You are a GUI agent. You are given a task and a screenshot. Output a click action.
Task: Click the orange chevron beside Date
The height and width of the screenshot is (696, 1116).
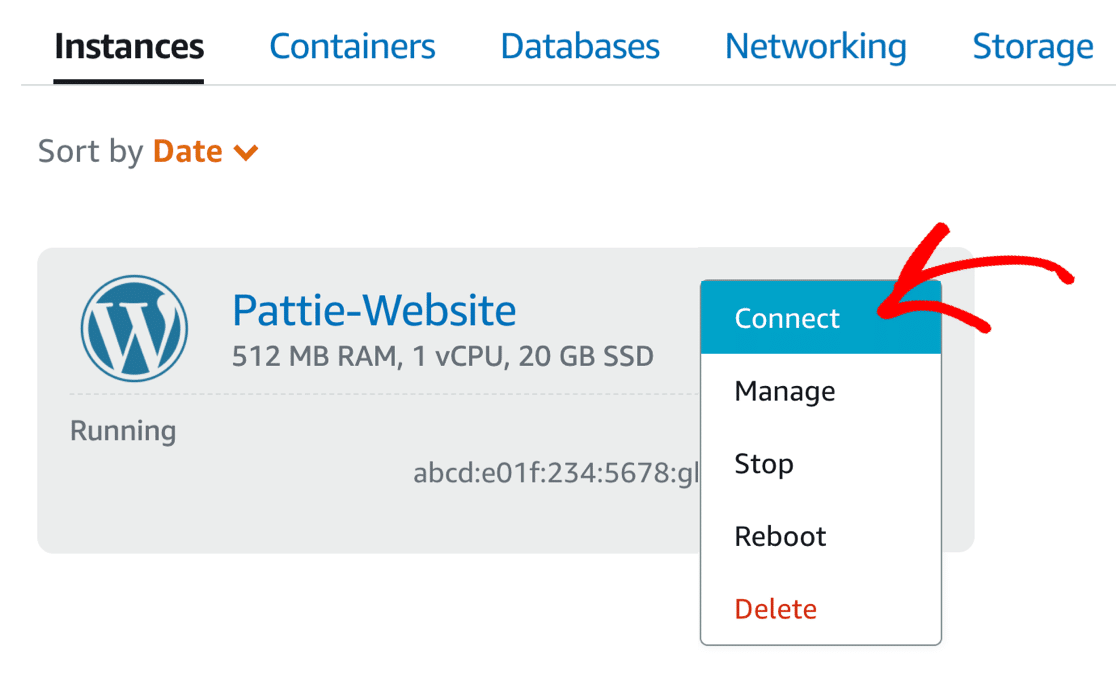click(x=246, y=153)
